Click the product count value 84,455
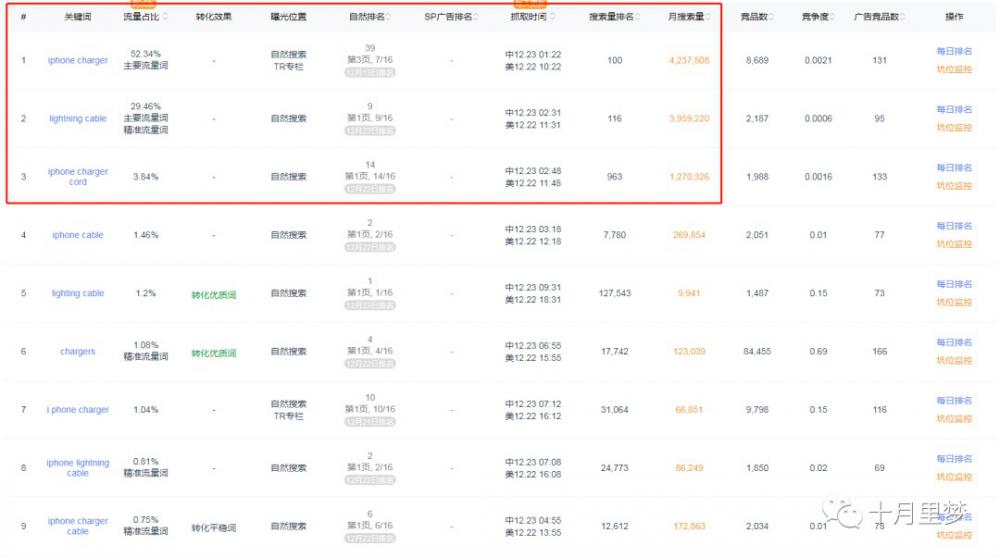1000x558 pixels. (x=757, y=351)
